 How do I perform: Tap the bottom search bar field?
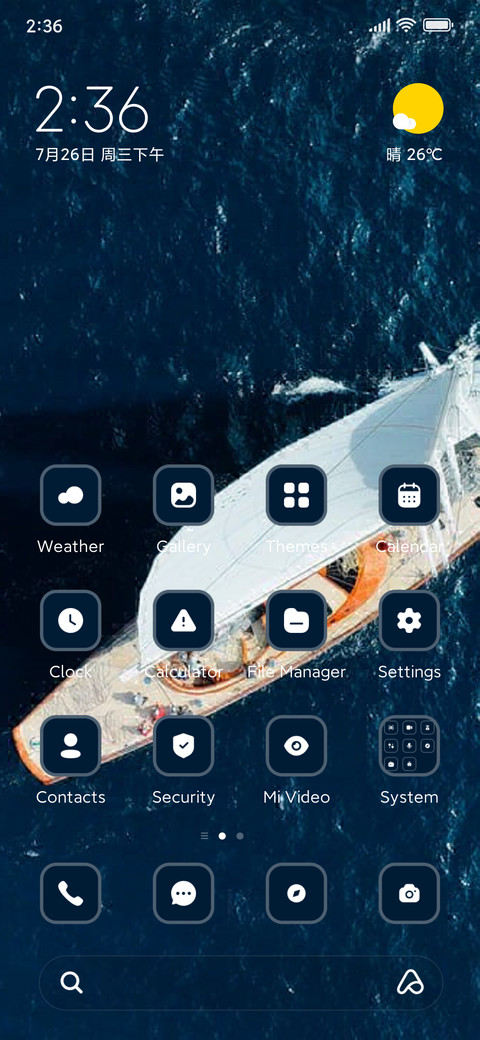click(x=241, y=983)
